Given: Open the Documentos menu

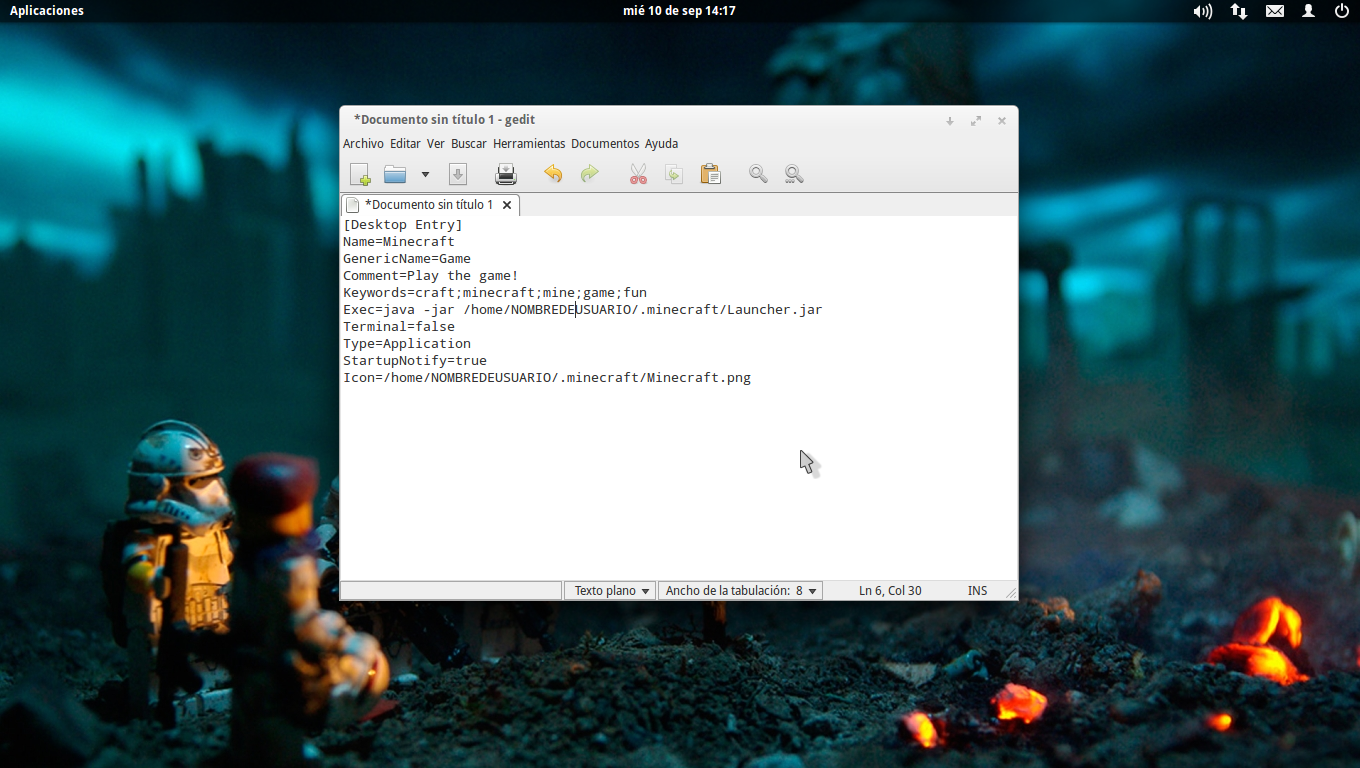Looking at the screenshot, I should coord(605,144).
